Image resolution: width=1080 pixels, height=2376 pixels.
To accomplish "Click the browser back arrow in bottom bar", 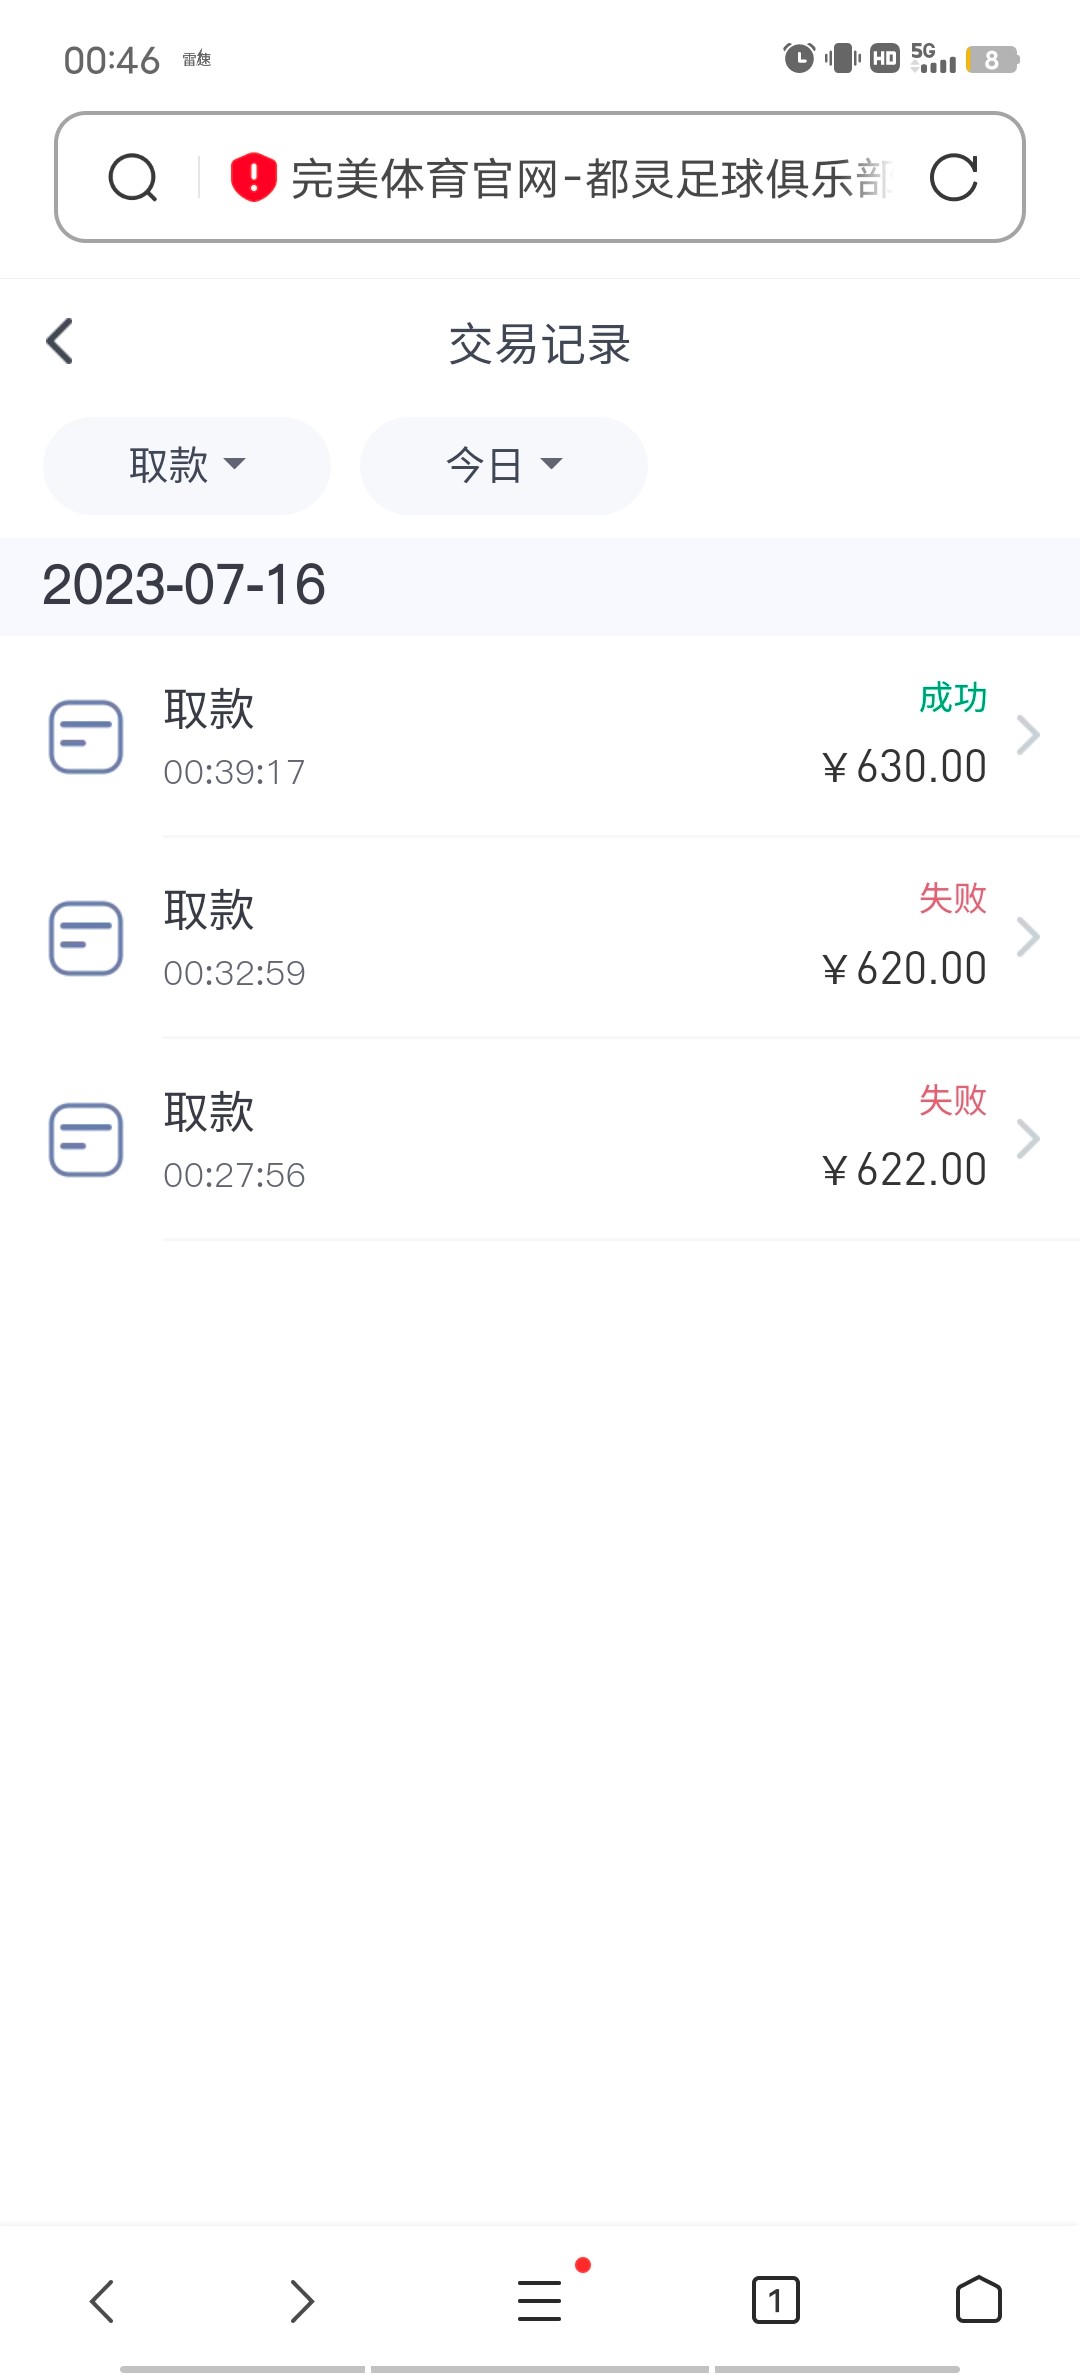I will click(102, 2300).
